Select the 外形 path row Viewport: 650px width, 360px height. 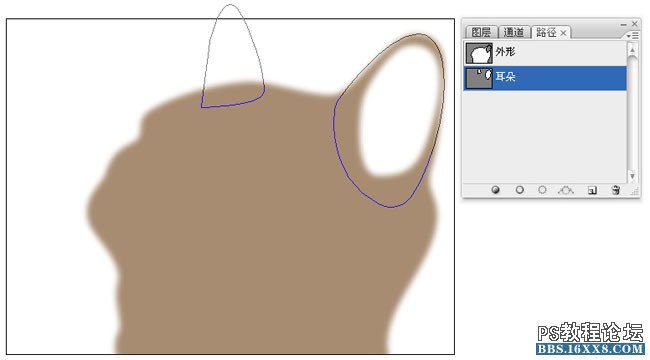tap(545, 53)
